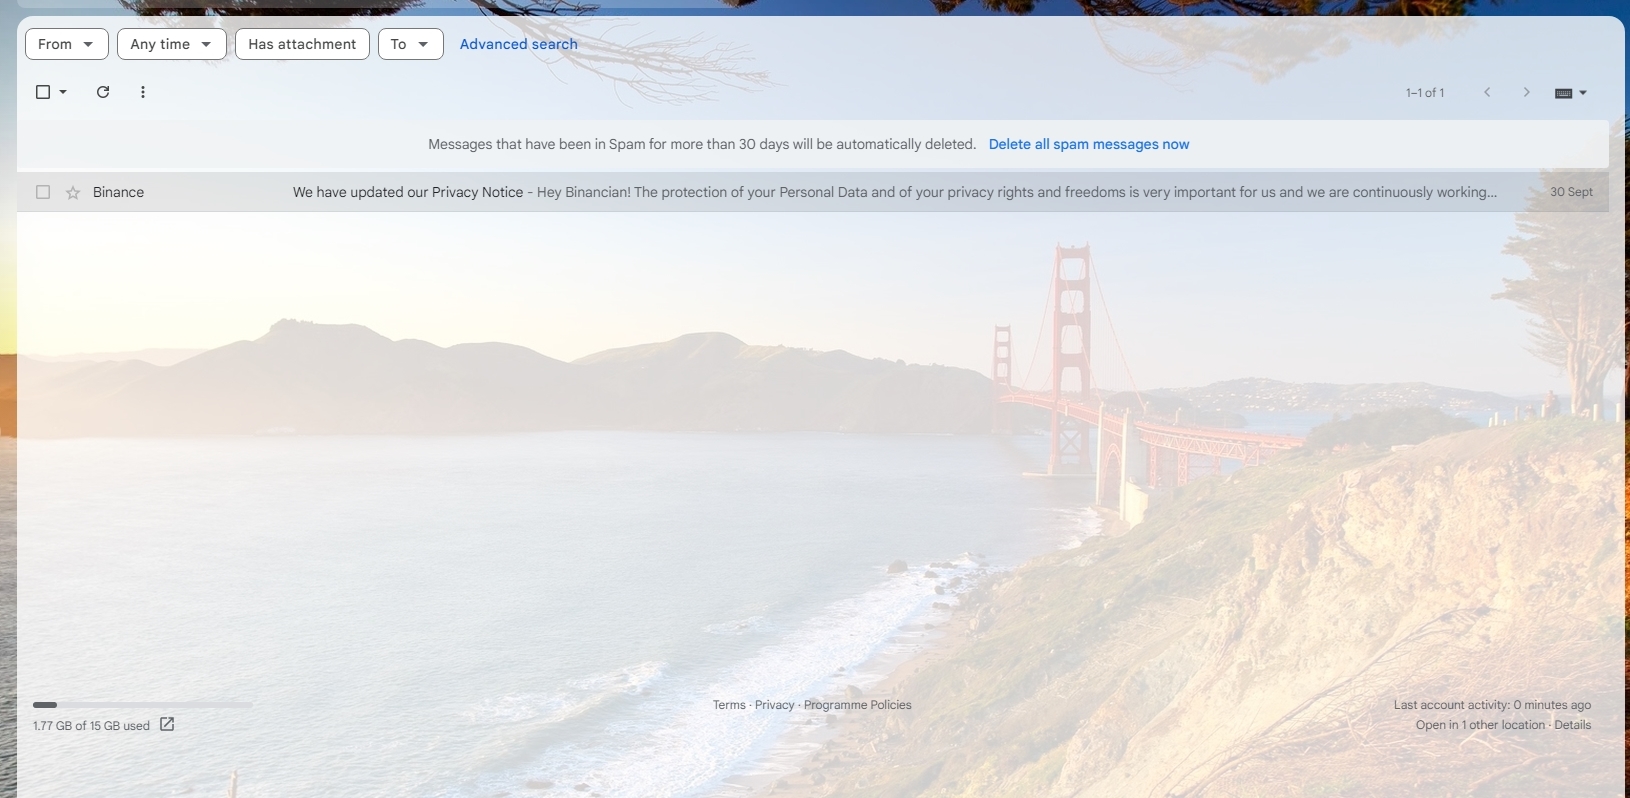
Task: Open the Programme Policies link
Action: pyautogui.click(x=858, y=705)
